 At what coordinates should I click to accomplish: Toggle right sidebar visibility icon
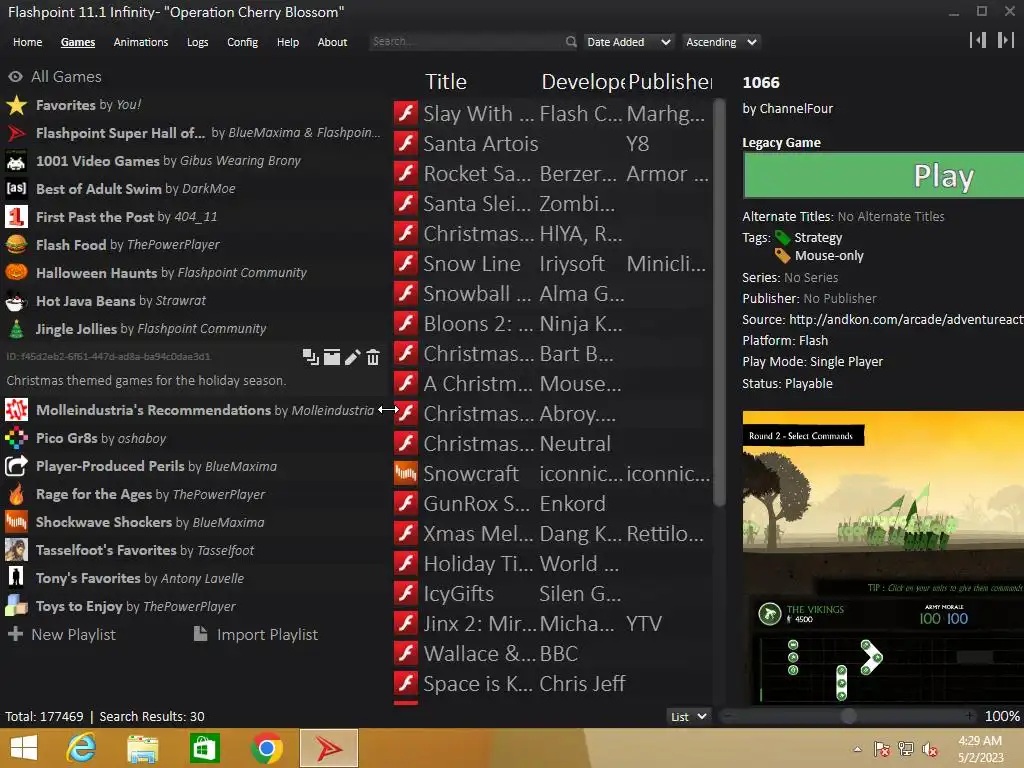point(1005,40)
